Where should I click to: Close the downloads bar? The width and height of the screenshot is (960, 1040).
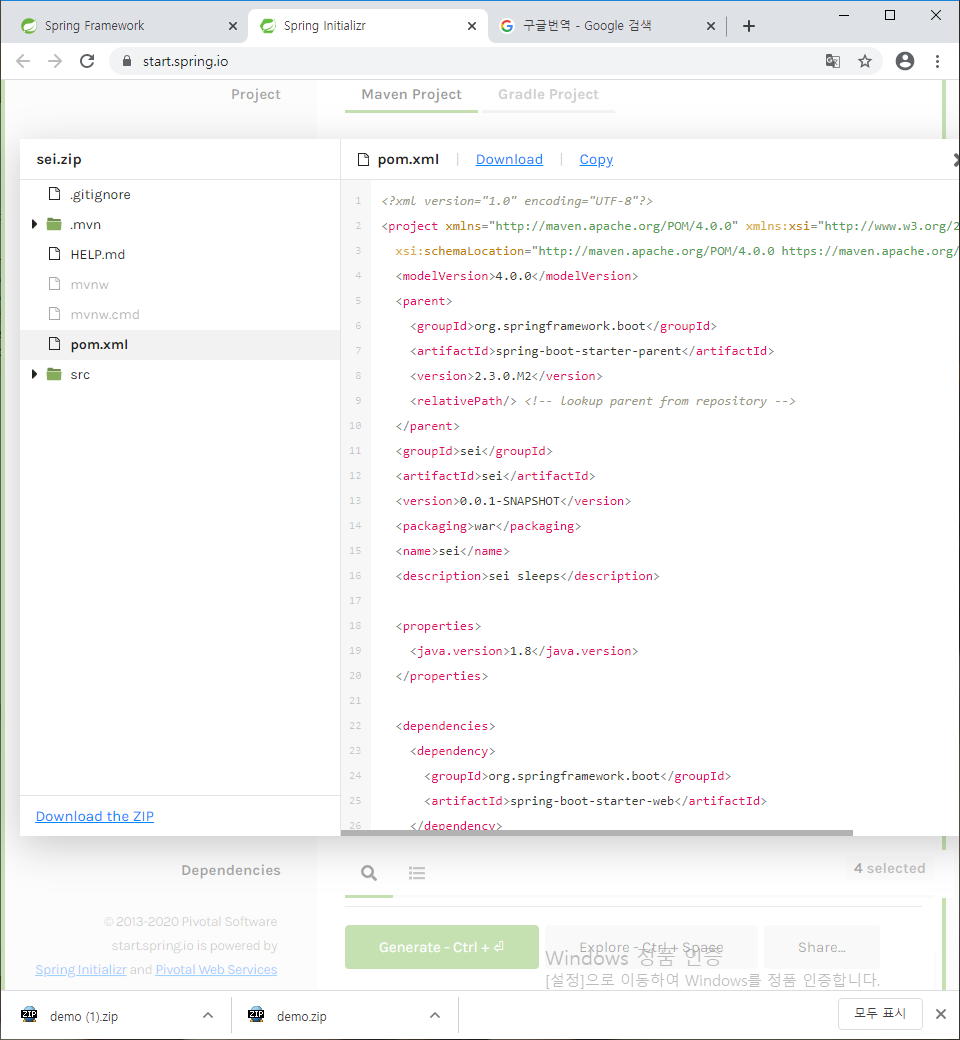pyautogui.click(x=941, y=1013)
